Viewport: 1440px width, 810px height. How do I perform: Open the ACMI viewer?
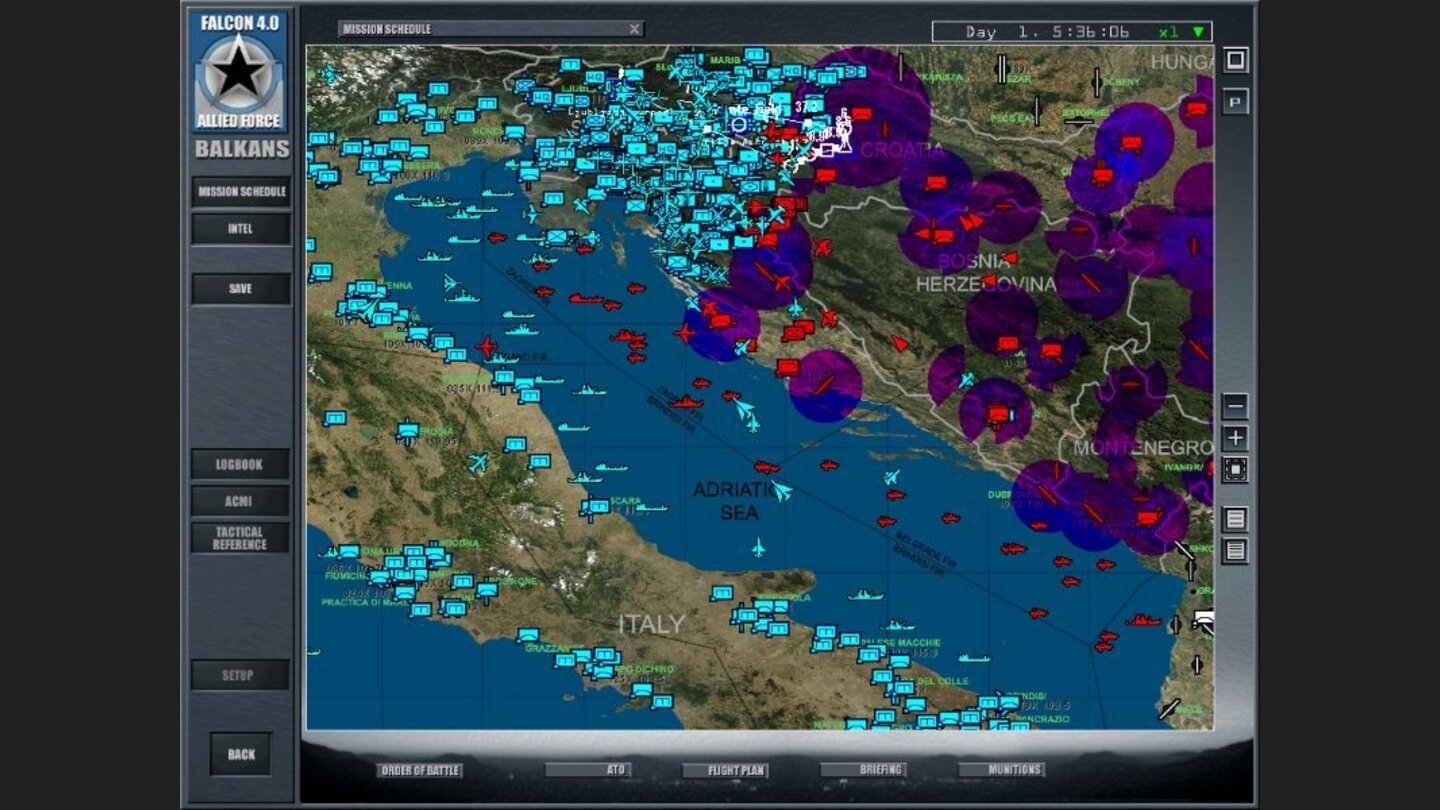pos(241,500)
